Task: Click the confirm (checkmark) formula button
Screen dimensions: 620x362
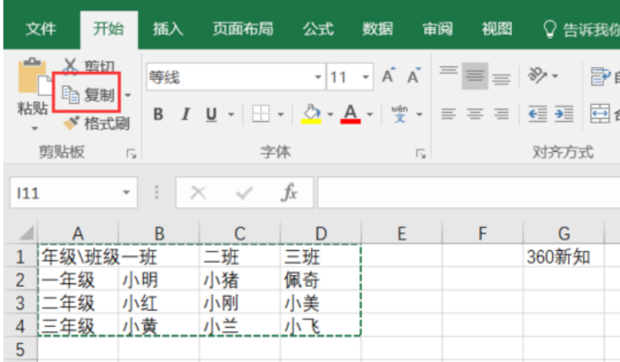Action: tap(244, 193)
